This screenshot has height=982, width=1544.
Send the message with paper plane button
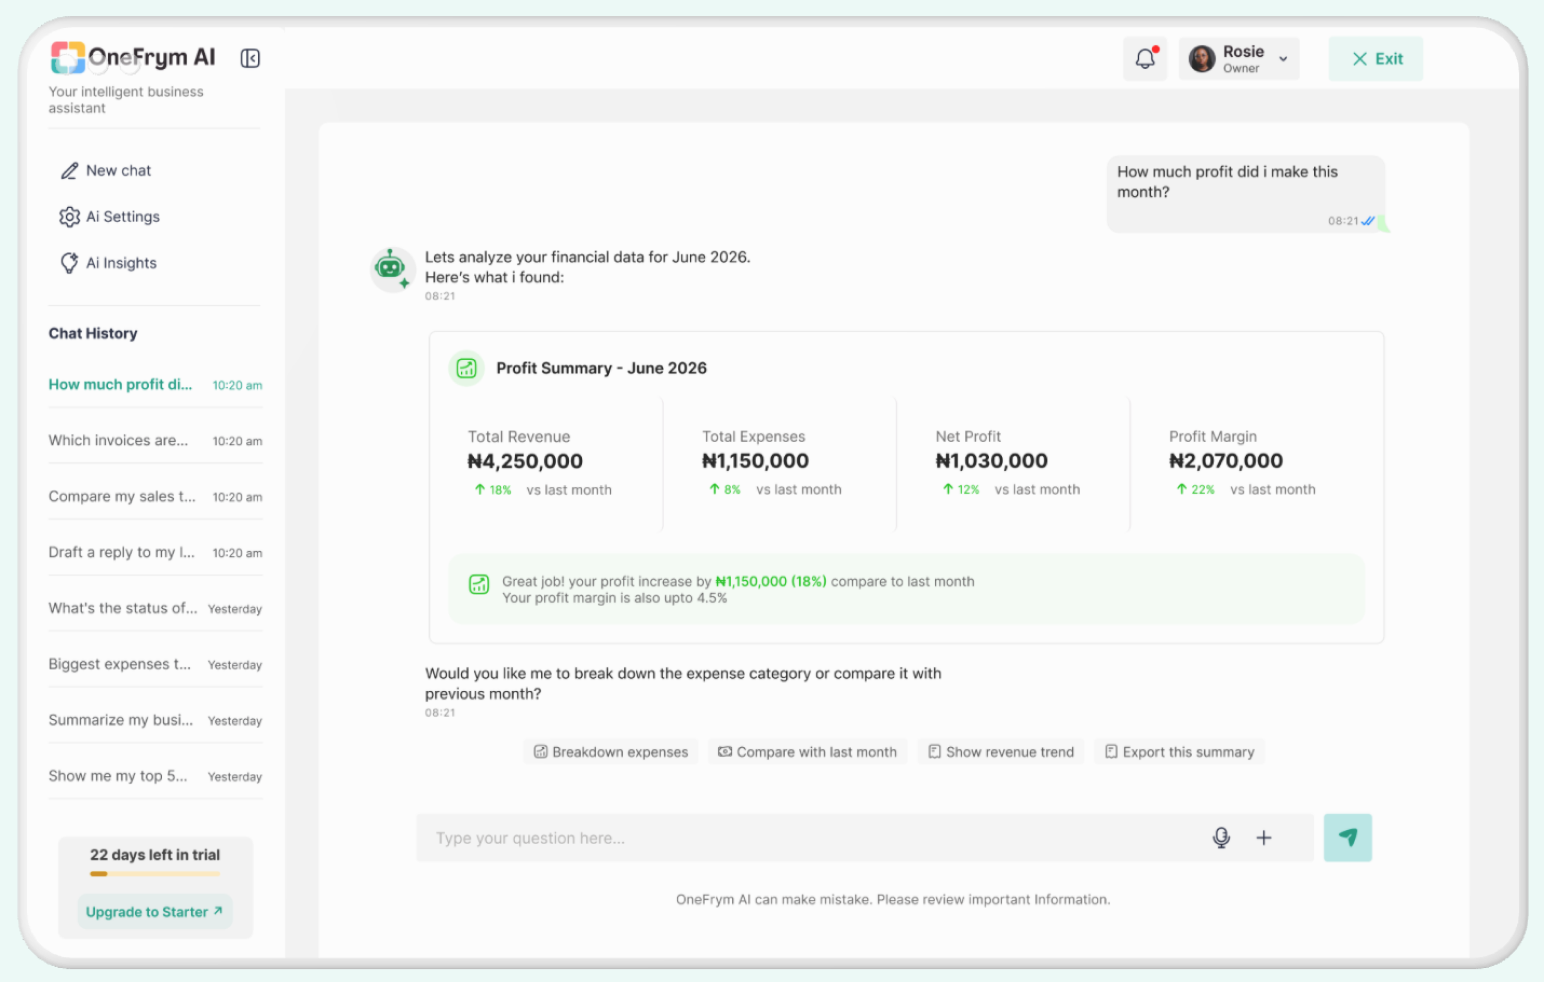pos(1348,838)
